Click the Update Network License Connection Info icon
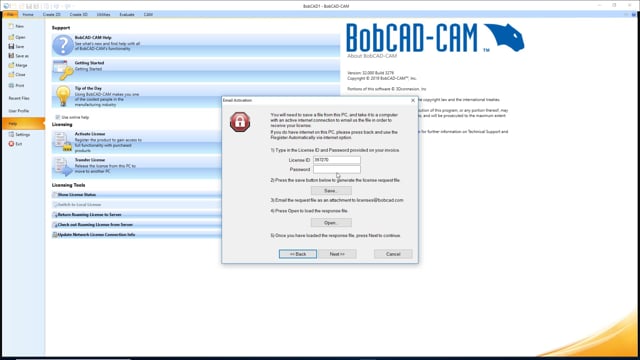 [55, 235]
